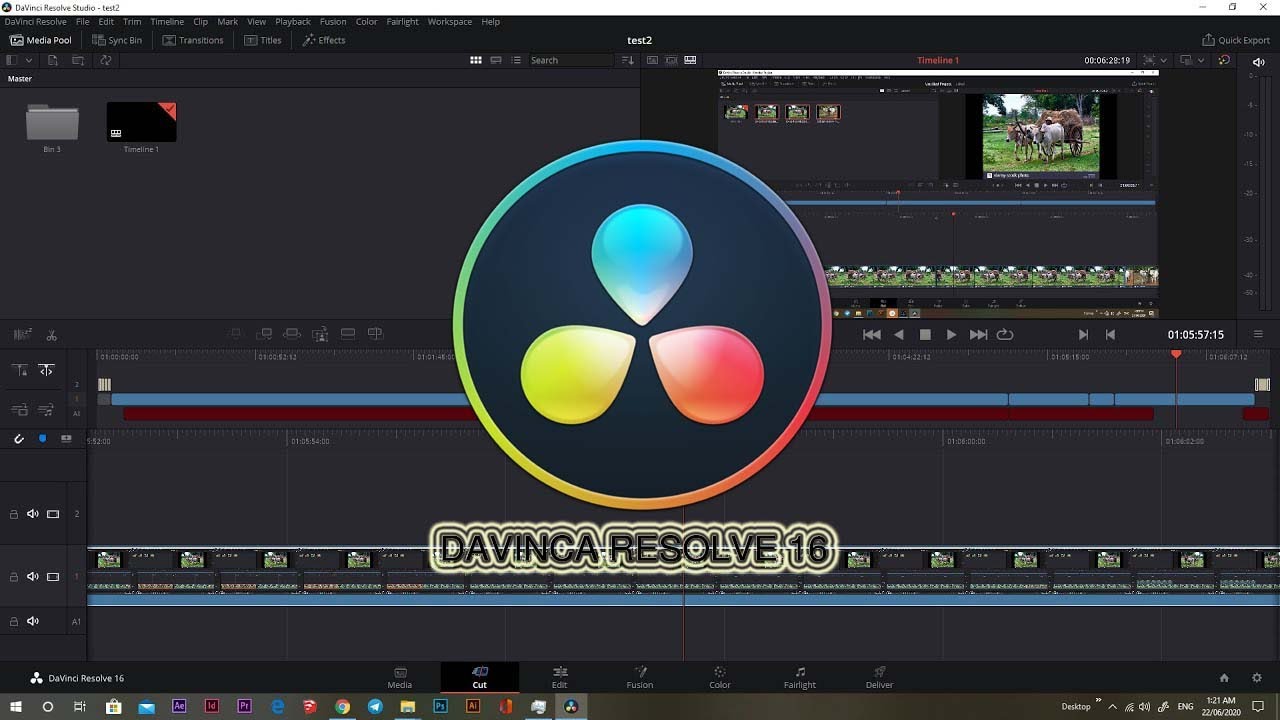
Task: Click the place on top icon
Action: 348,334
